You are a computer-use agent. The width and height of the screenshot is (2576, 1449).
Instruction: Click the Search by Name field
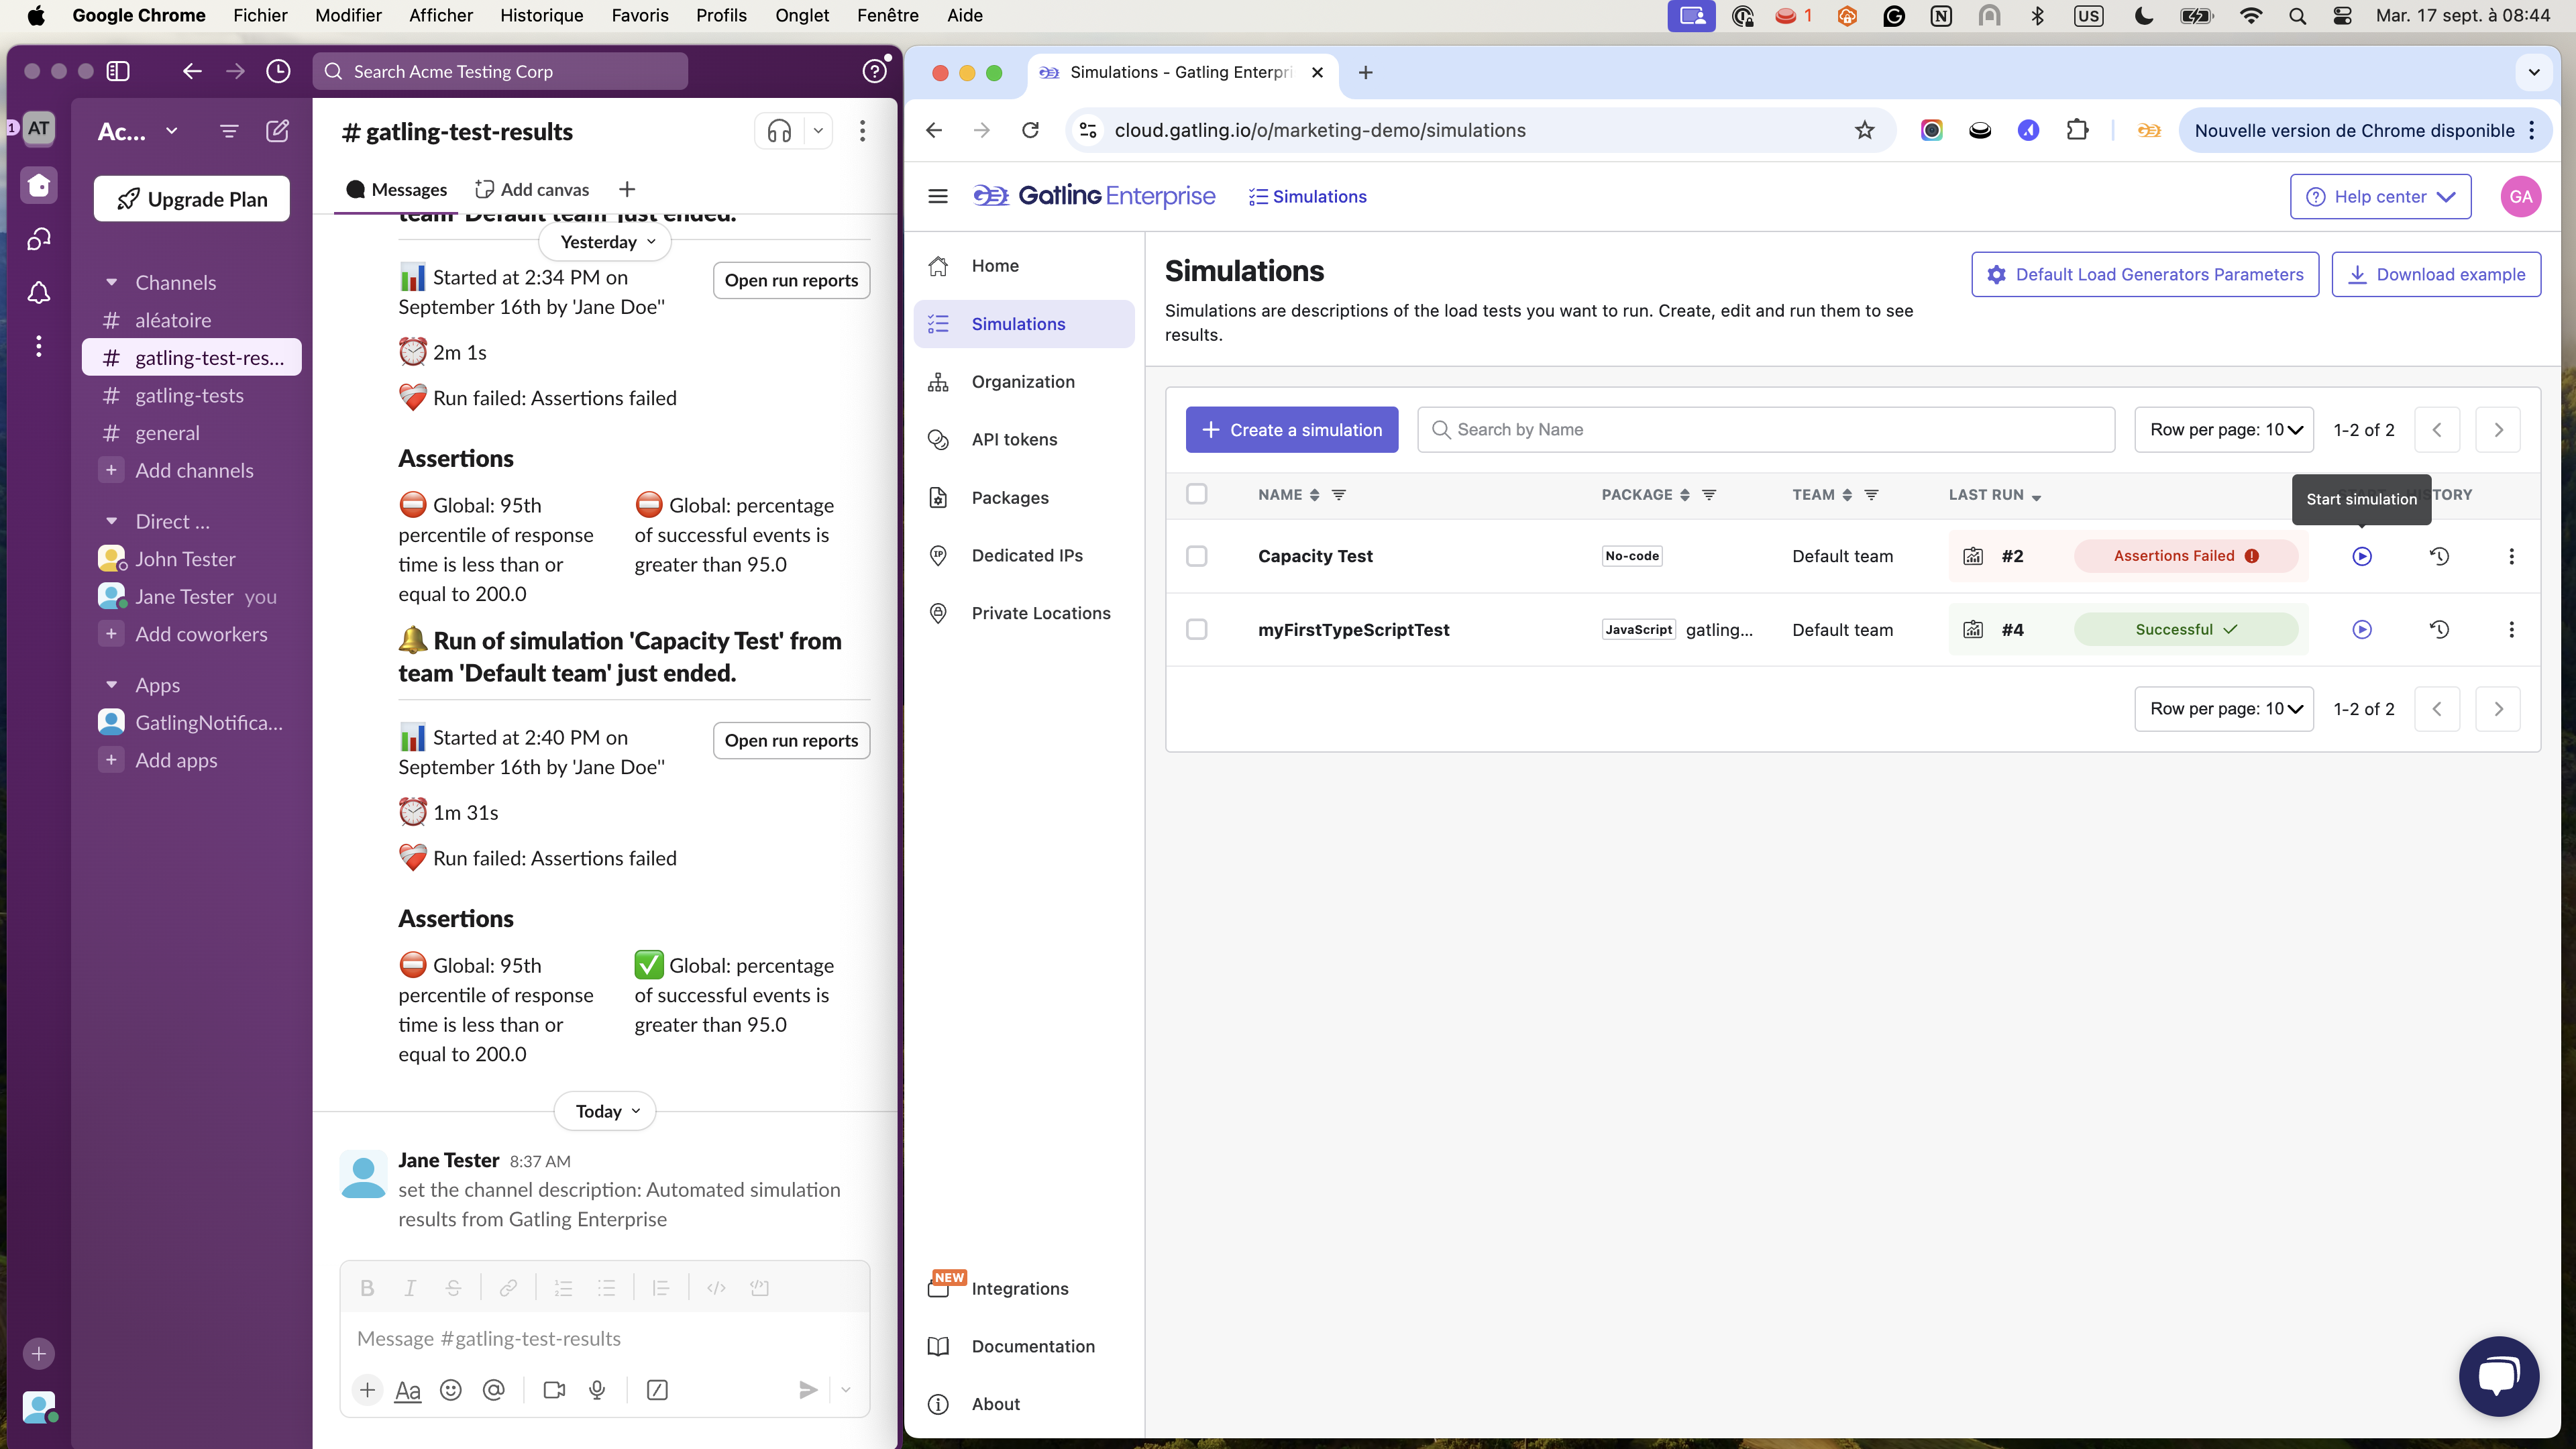tap(1766, 430)
